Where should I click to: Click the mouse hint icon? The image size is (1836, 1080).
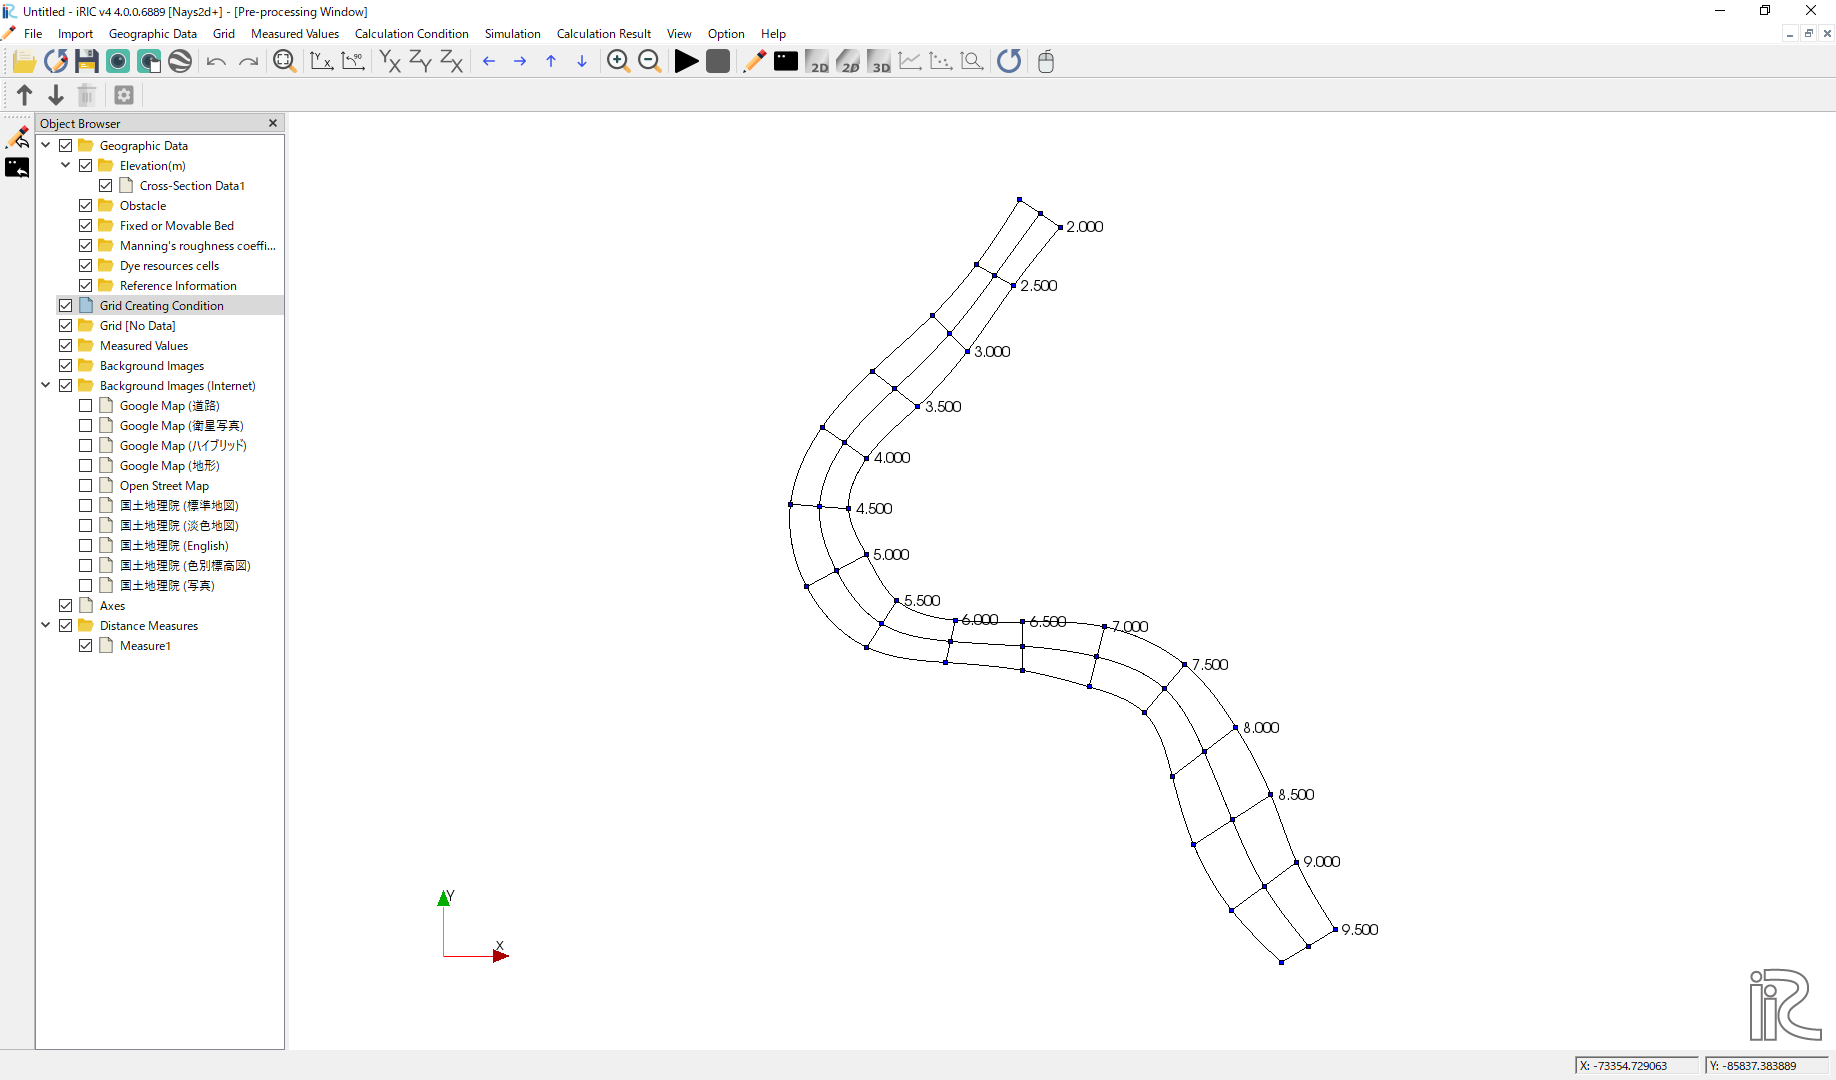click(1046, 62)
